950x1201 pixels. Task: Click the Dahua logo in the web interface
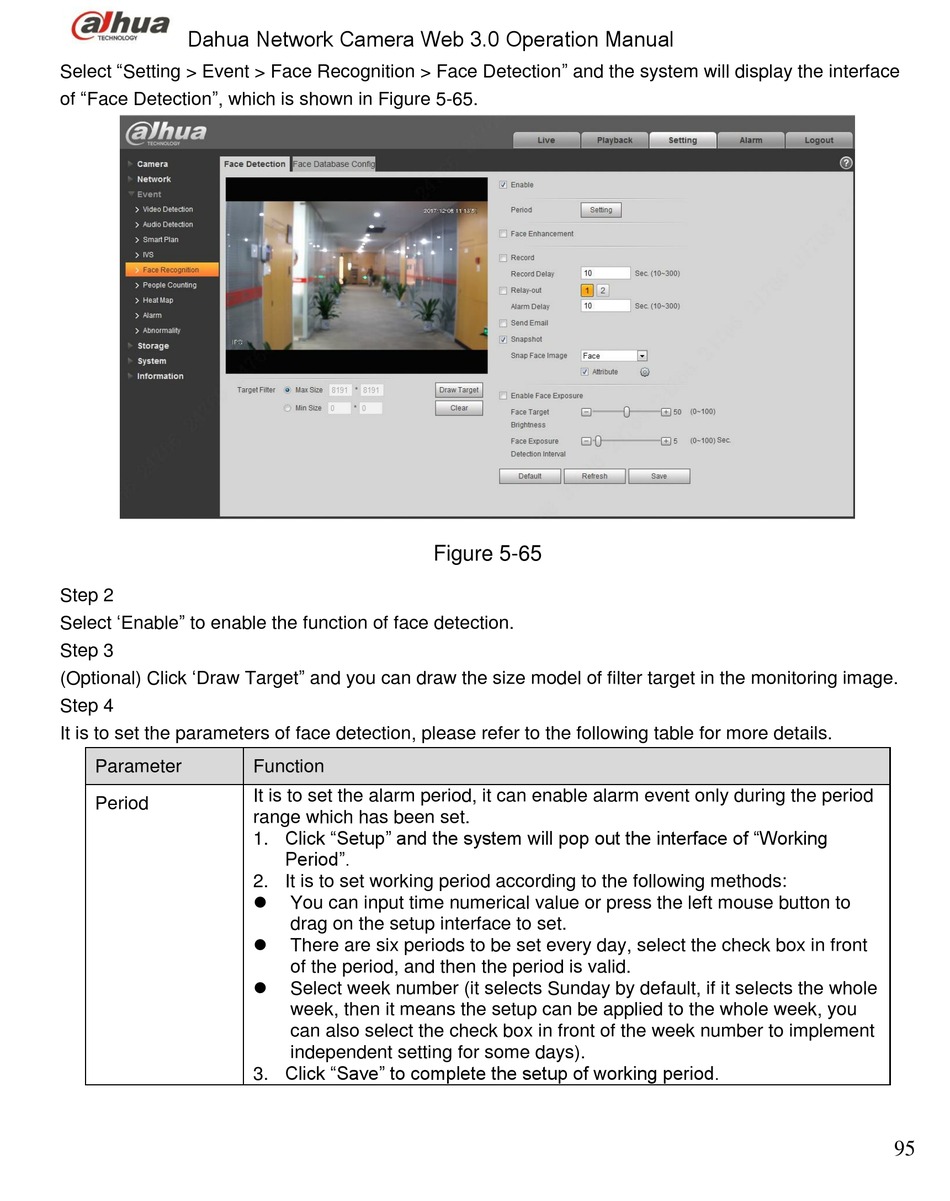165,133
